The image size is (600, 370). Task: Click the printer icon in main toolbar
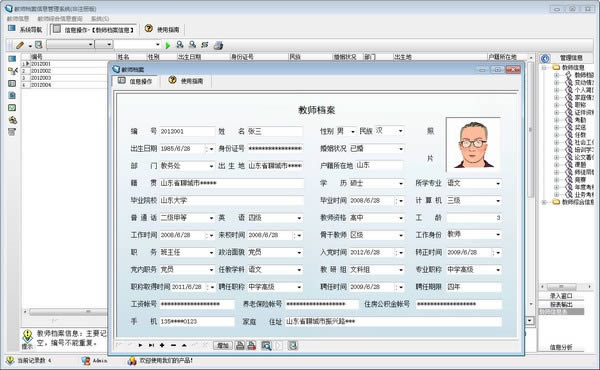click(218, 45)
